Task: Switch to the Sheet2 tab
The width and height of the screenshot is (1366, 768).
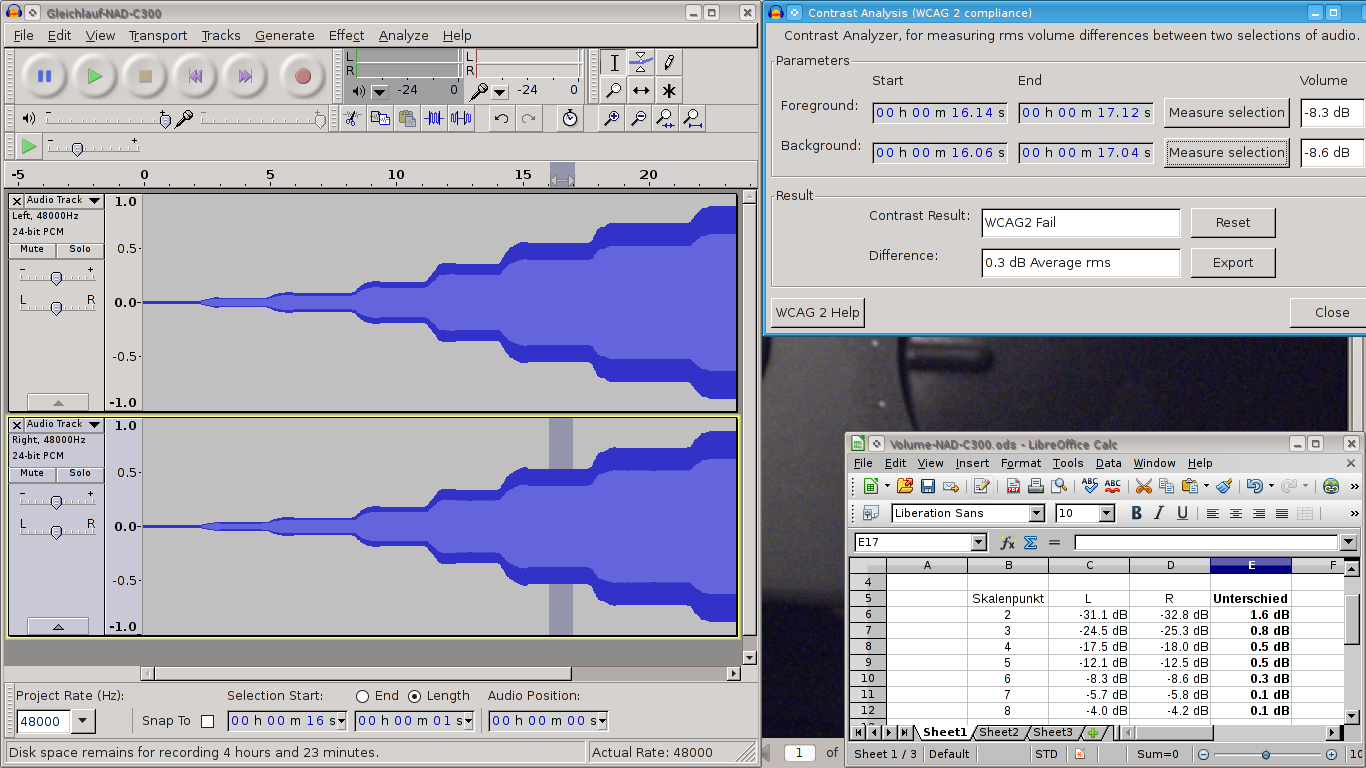Action: 998,732
